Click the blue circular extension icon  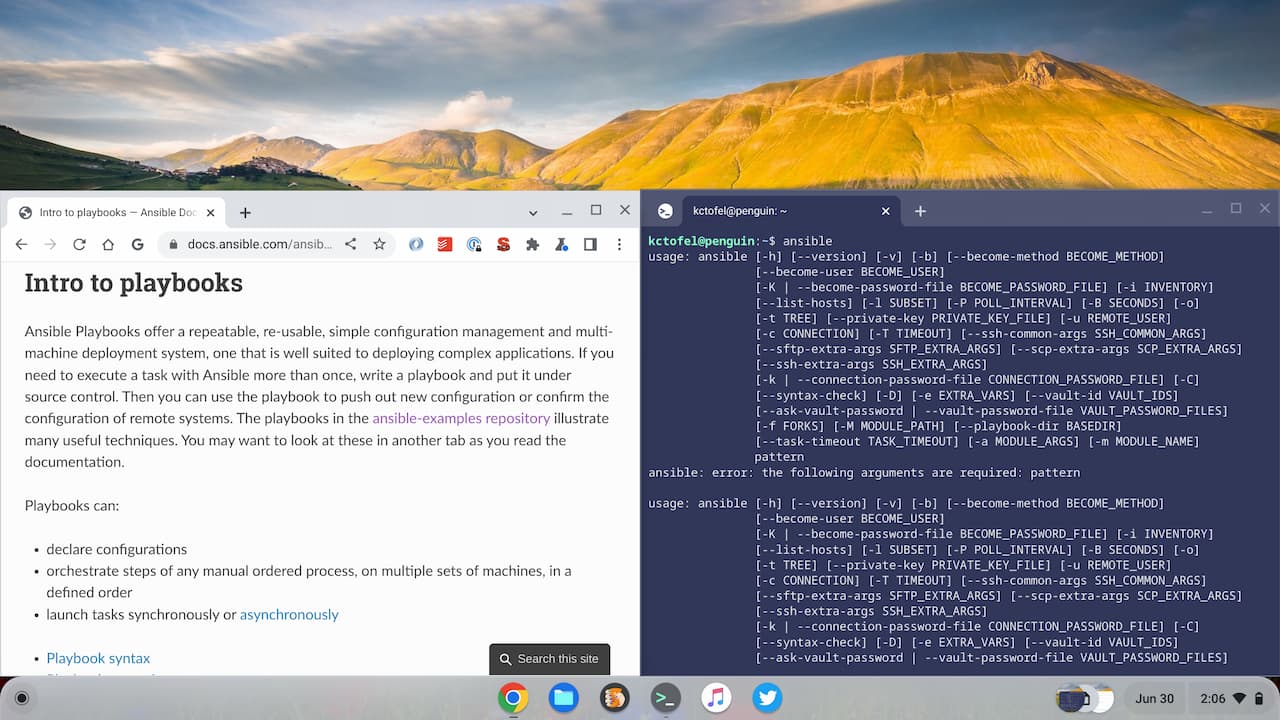(x=416, y=244)
